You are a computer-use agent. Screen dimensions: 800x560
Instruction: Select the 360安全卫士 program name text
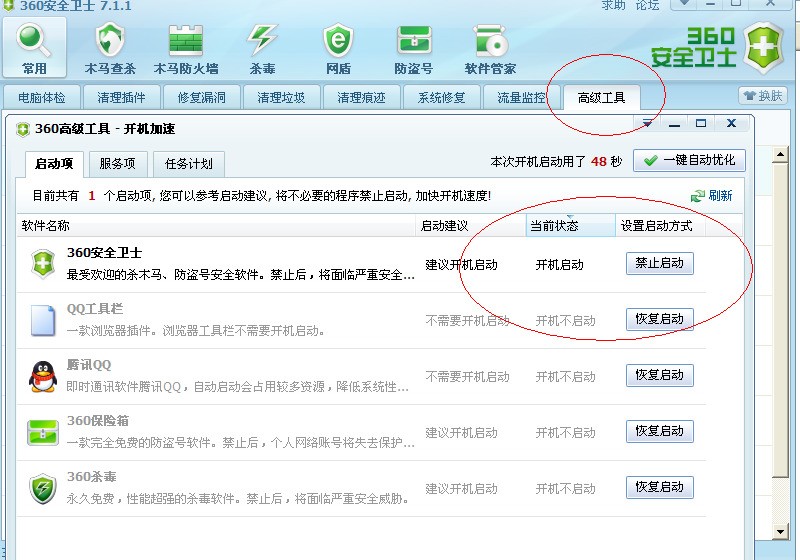(x=105, y=253)
